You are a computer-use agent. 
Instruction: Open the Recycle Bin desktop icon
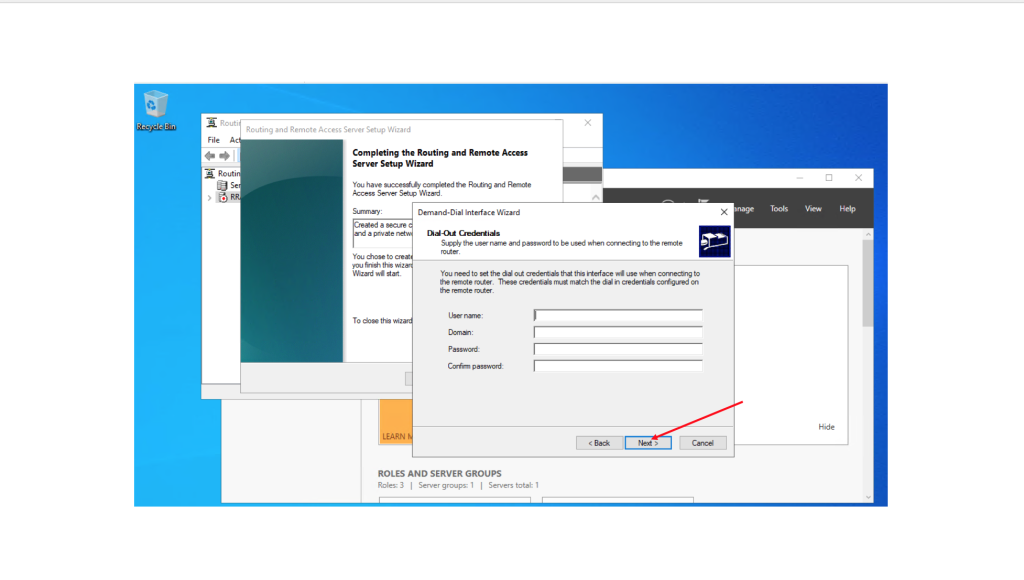coord(156,106)
